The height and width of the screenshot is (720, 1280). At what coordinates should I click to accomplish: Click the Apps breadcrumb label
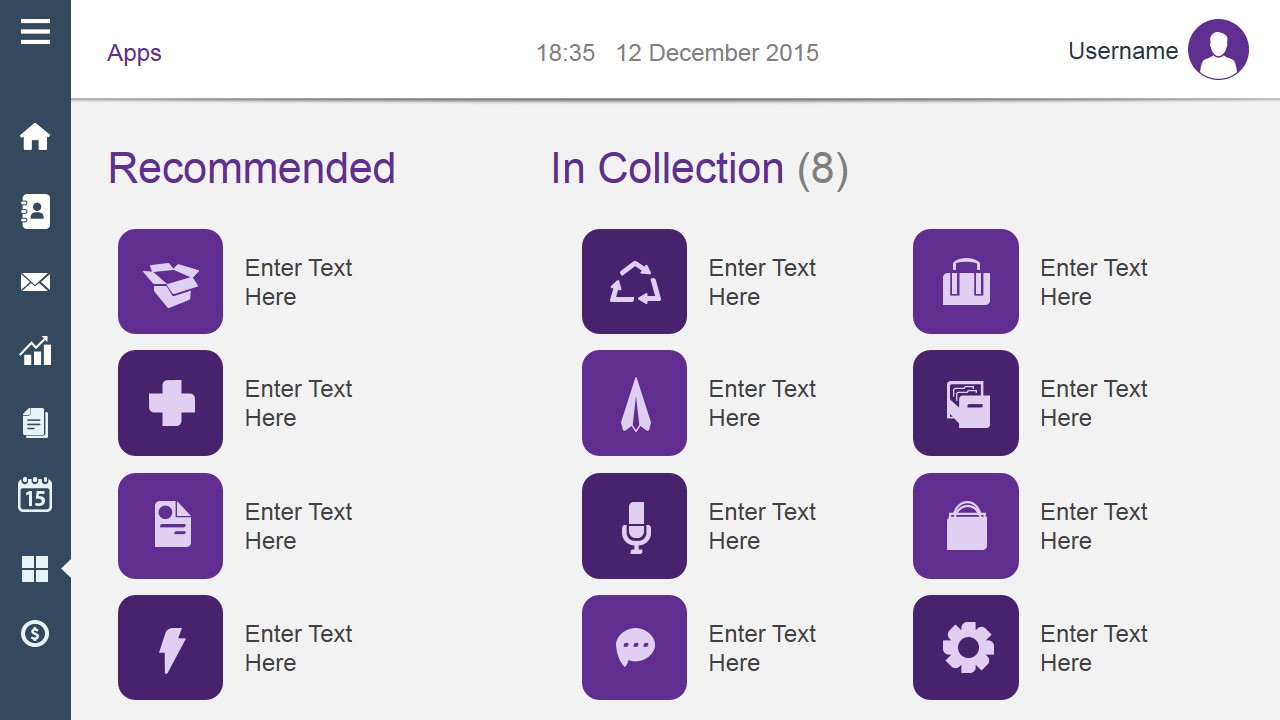[134, 53]
